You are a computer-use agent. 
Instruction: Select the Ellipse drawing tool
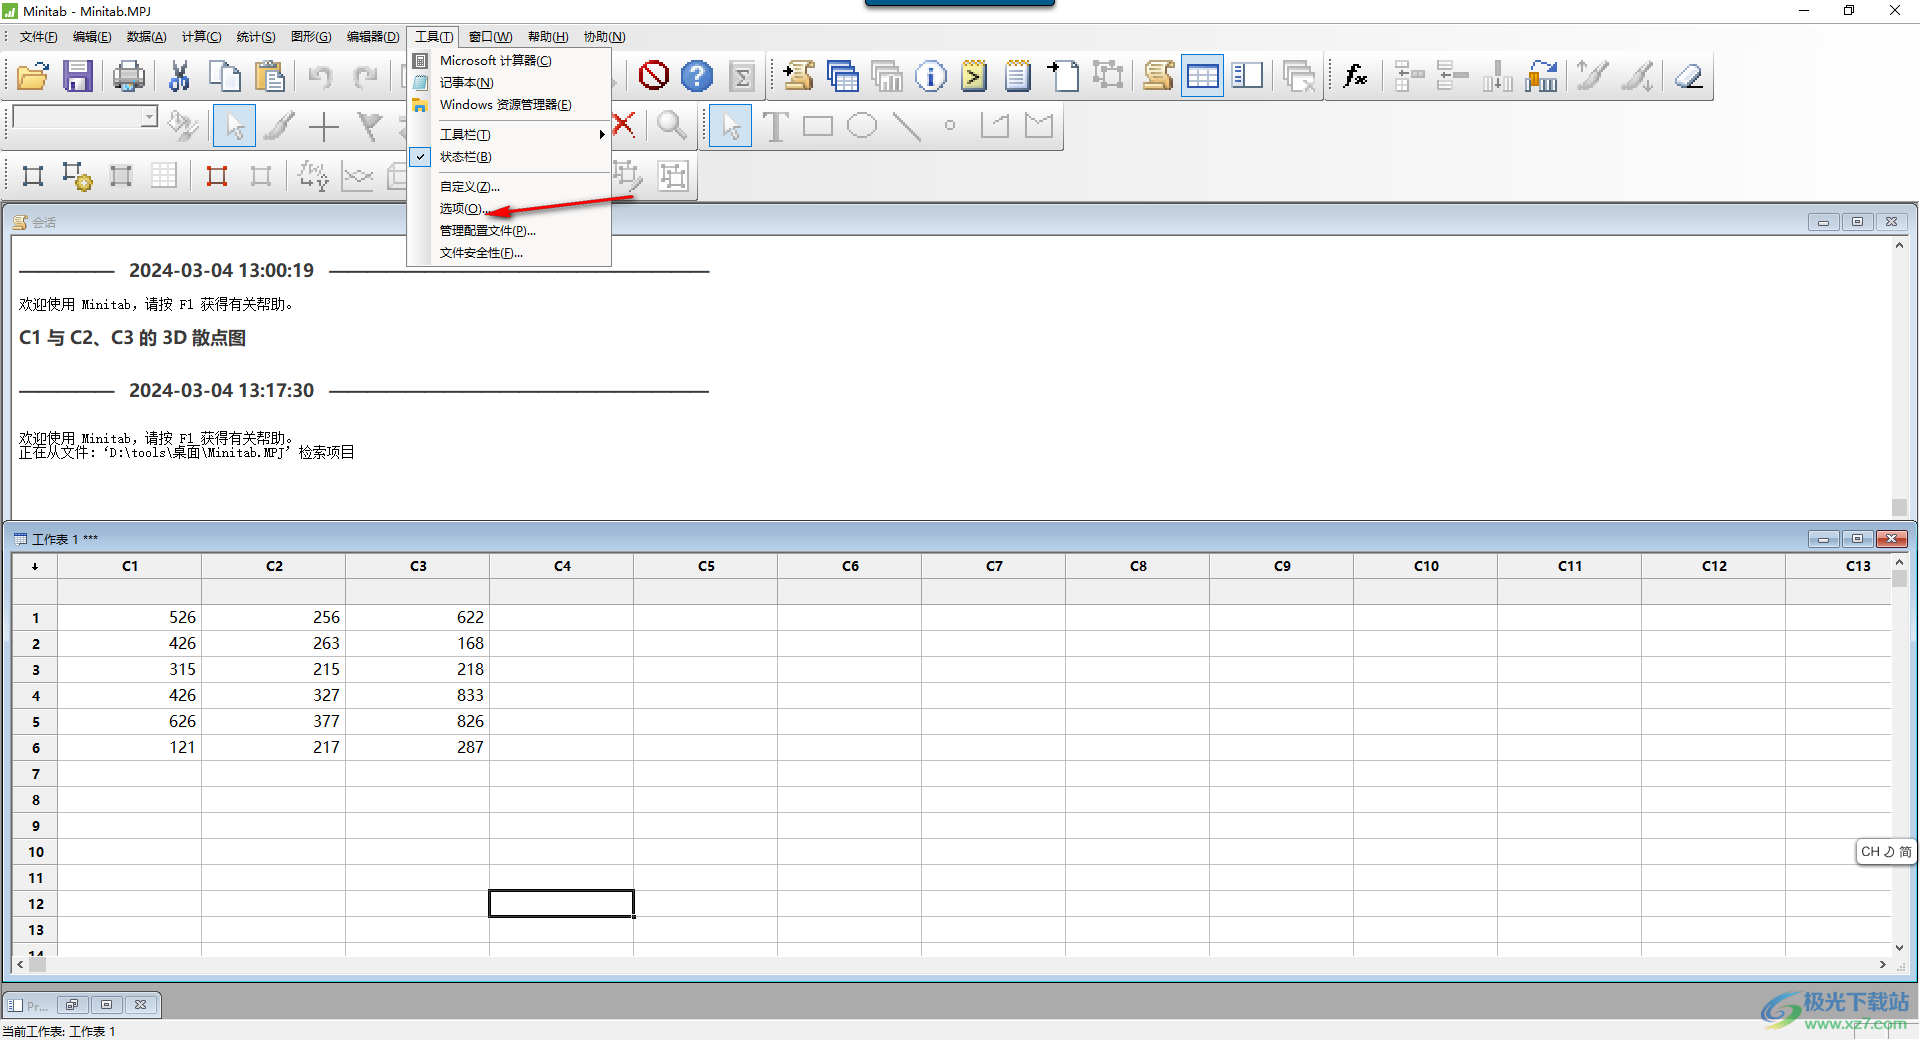tap(862, 127)
